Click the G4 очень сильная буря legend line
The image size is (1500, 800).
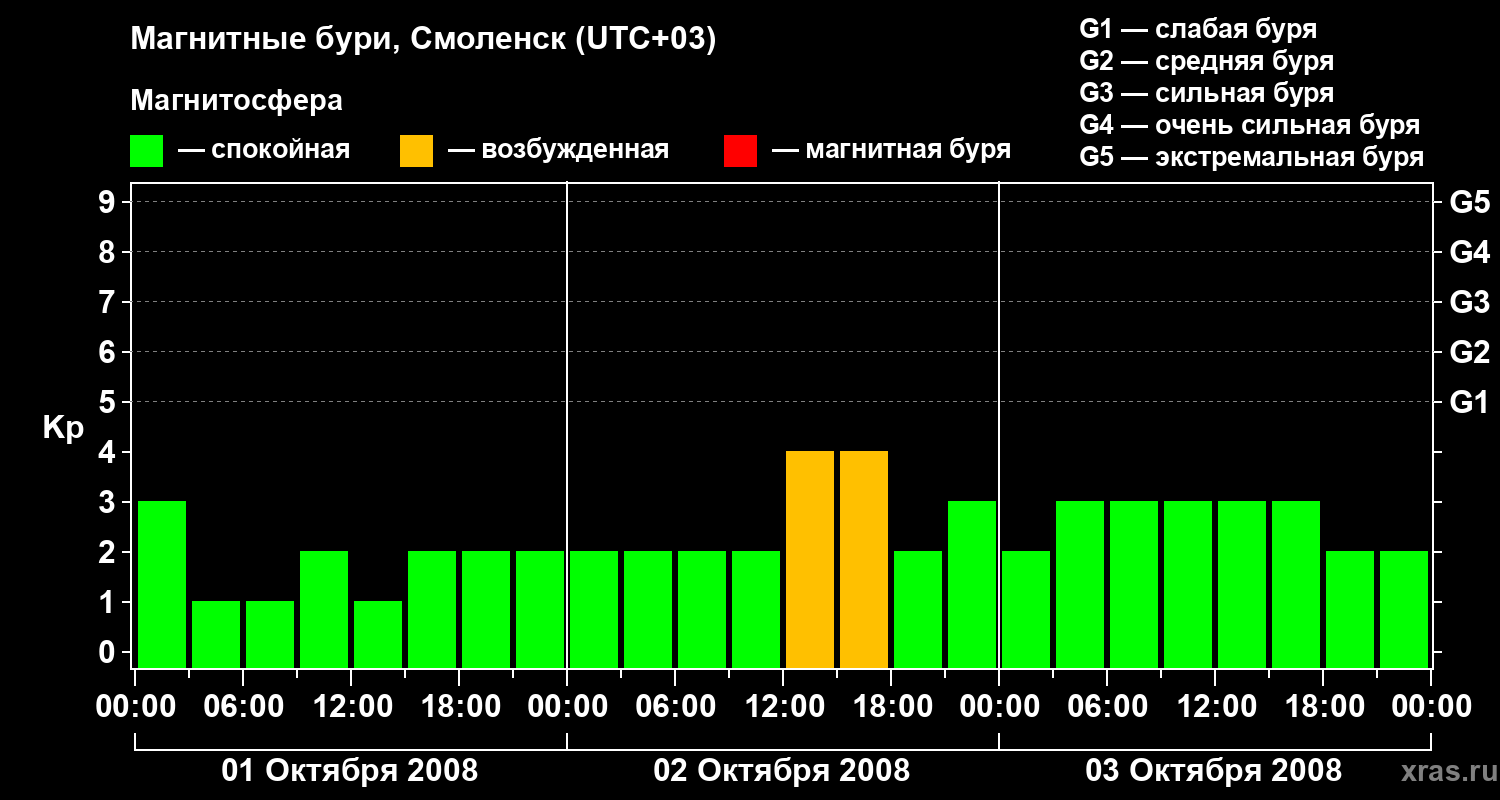click(x=1250, y=125)
